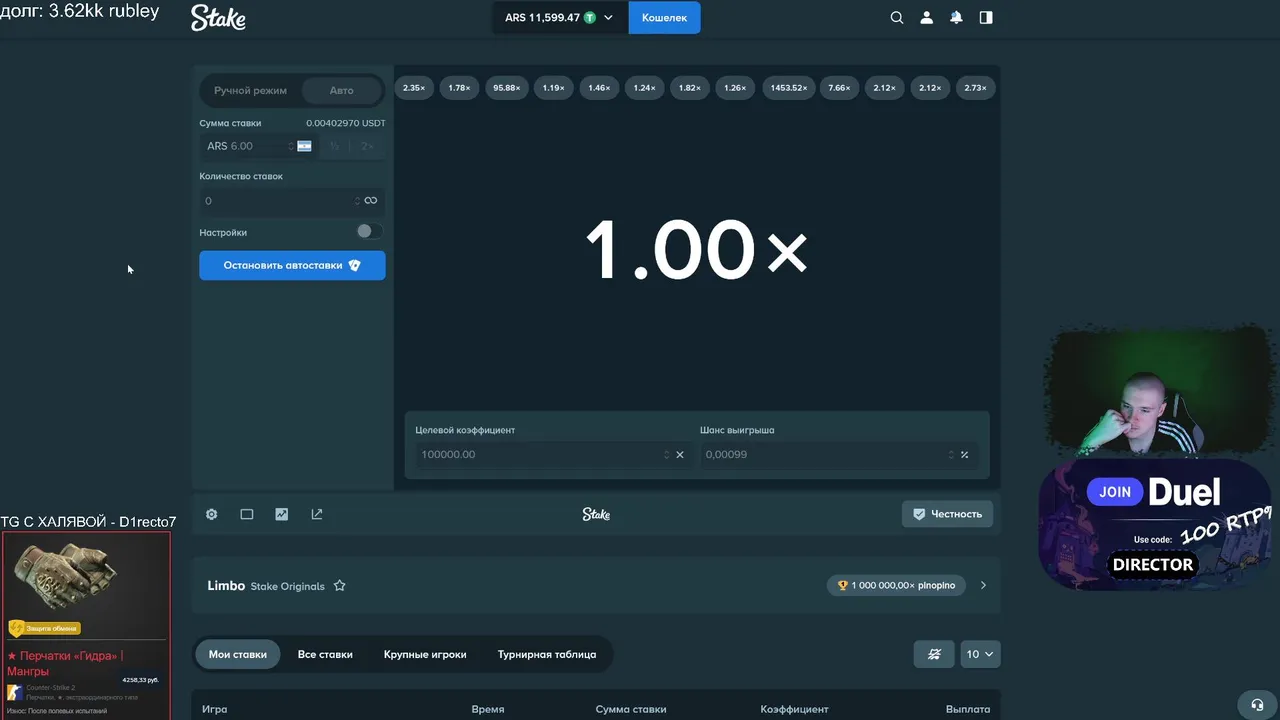
Task: Adjust the target multiplier stepper arrows
Action: pyautogui.click(x=666, y=455)
